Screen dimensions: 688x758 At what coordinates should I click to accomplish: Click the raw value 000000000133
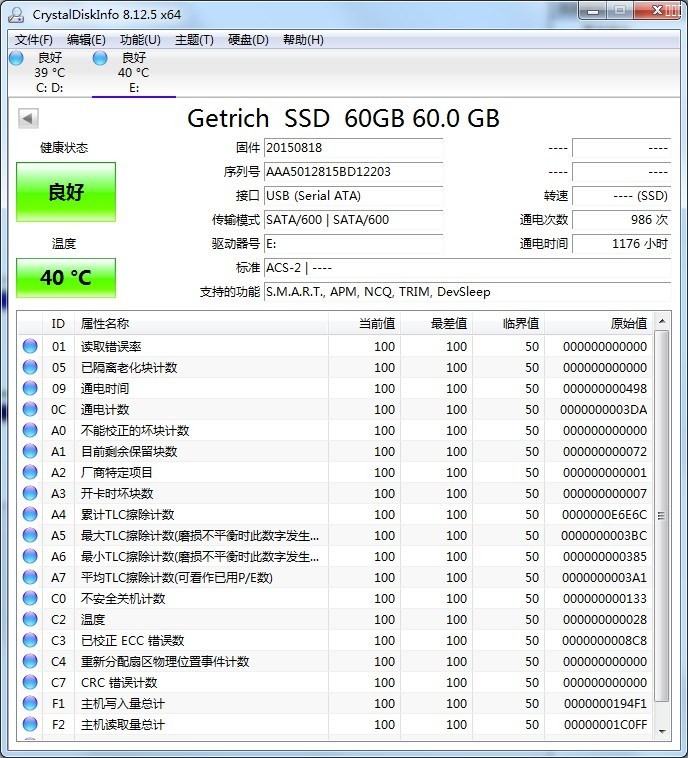click(605, 598)
